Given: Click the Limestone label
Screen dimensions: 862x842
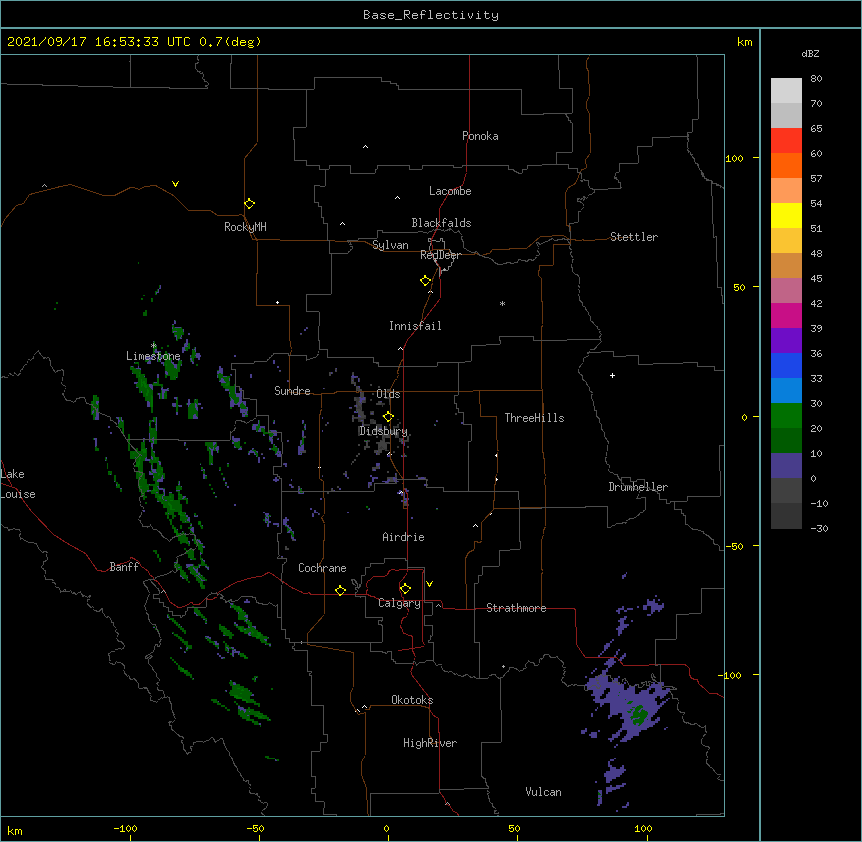Looking at the screenshot, I should coord(153,356).
